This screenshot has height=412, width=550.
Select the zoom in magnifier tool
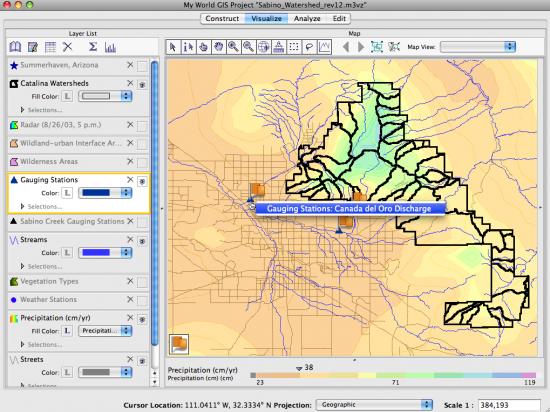pos(234,47)
